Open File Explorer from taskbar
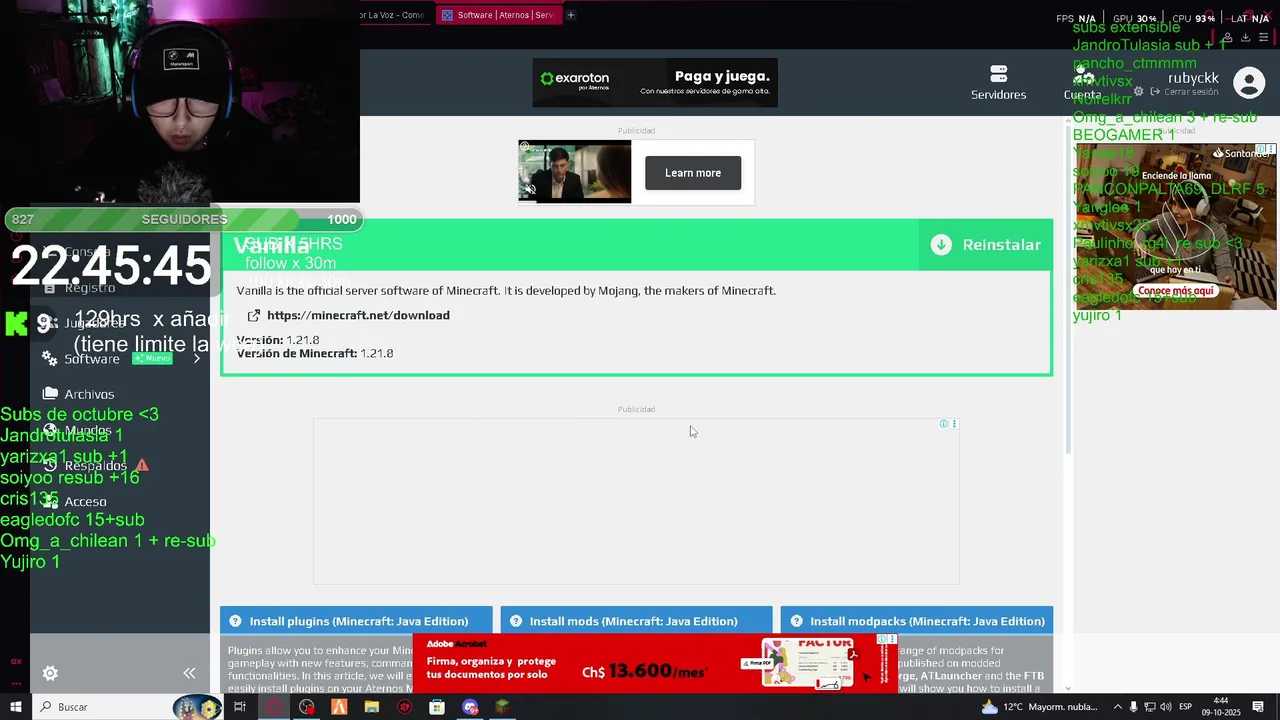This screenshot has width=1280, height=720. pyautogui.click(x=372, y=707)
